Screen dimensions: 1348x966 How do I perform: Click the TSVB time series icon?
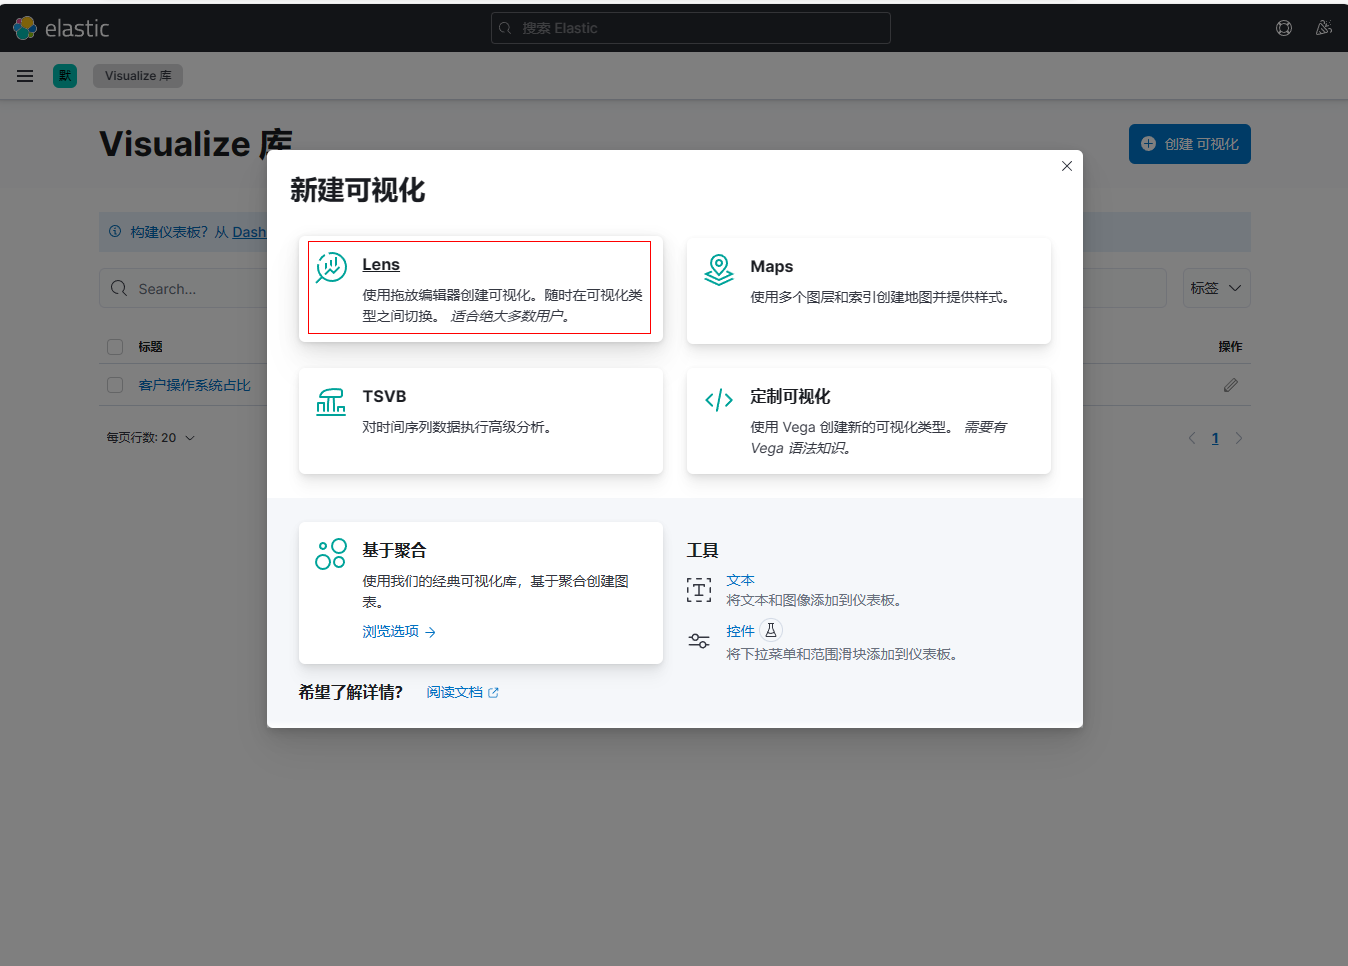tap(331, 401)
